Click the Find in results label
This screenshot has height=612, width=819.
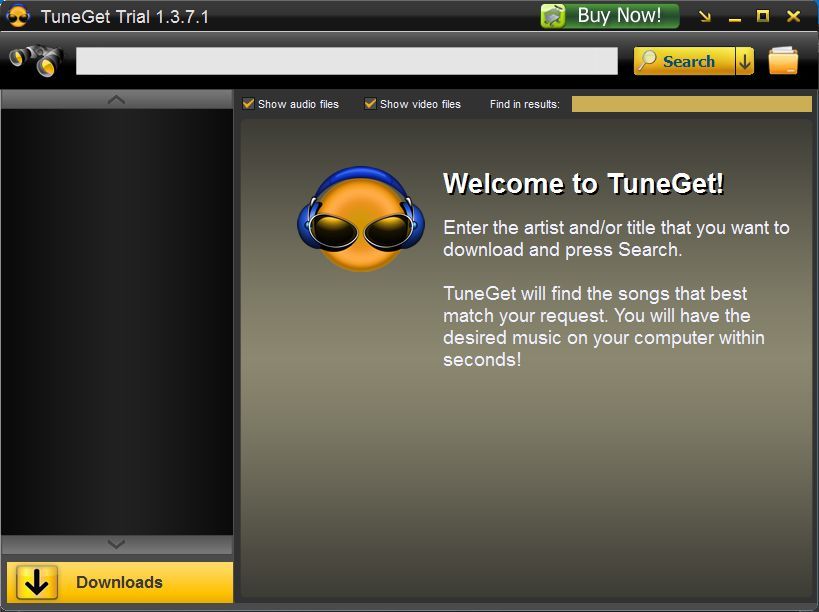point(524,104)
